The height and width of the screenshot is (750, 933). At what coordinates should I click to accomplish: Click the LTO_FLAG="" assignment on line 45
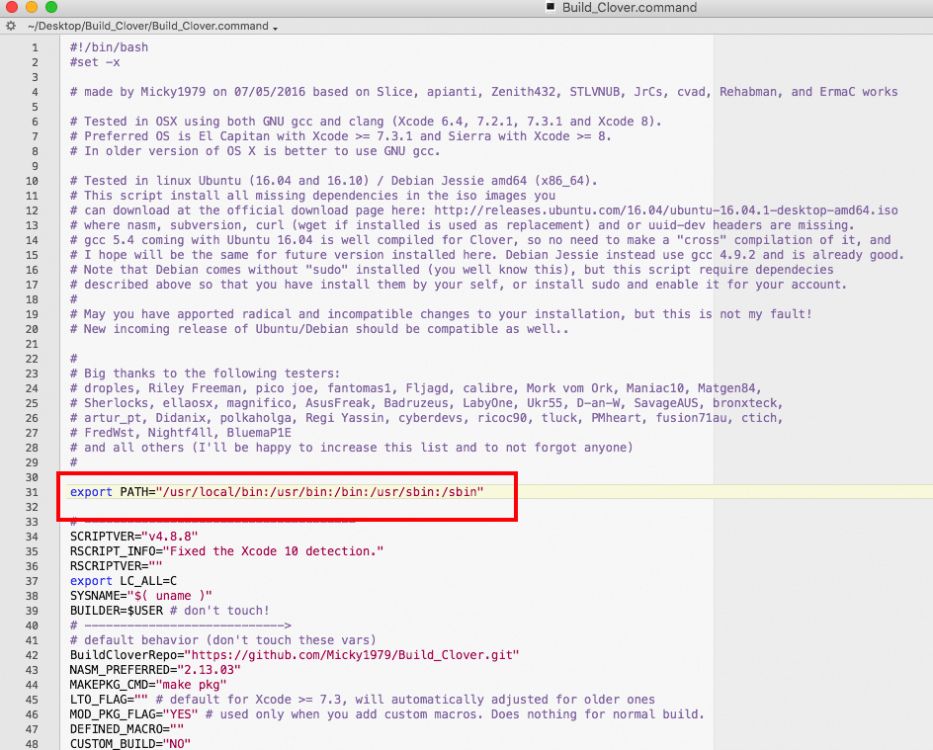pos(109,699)
